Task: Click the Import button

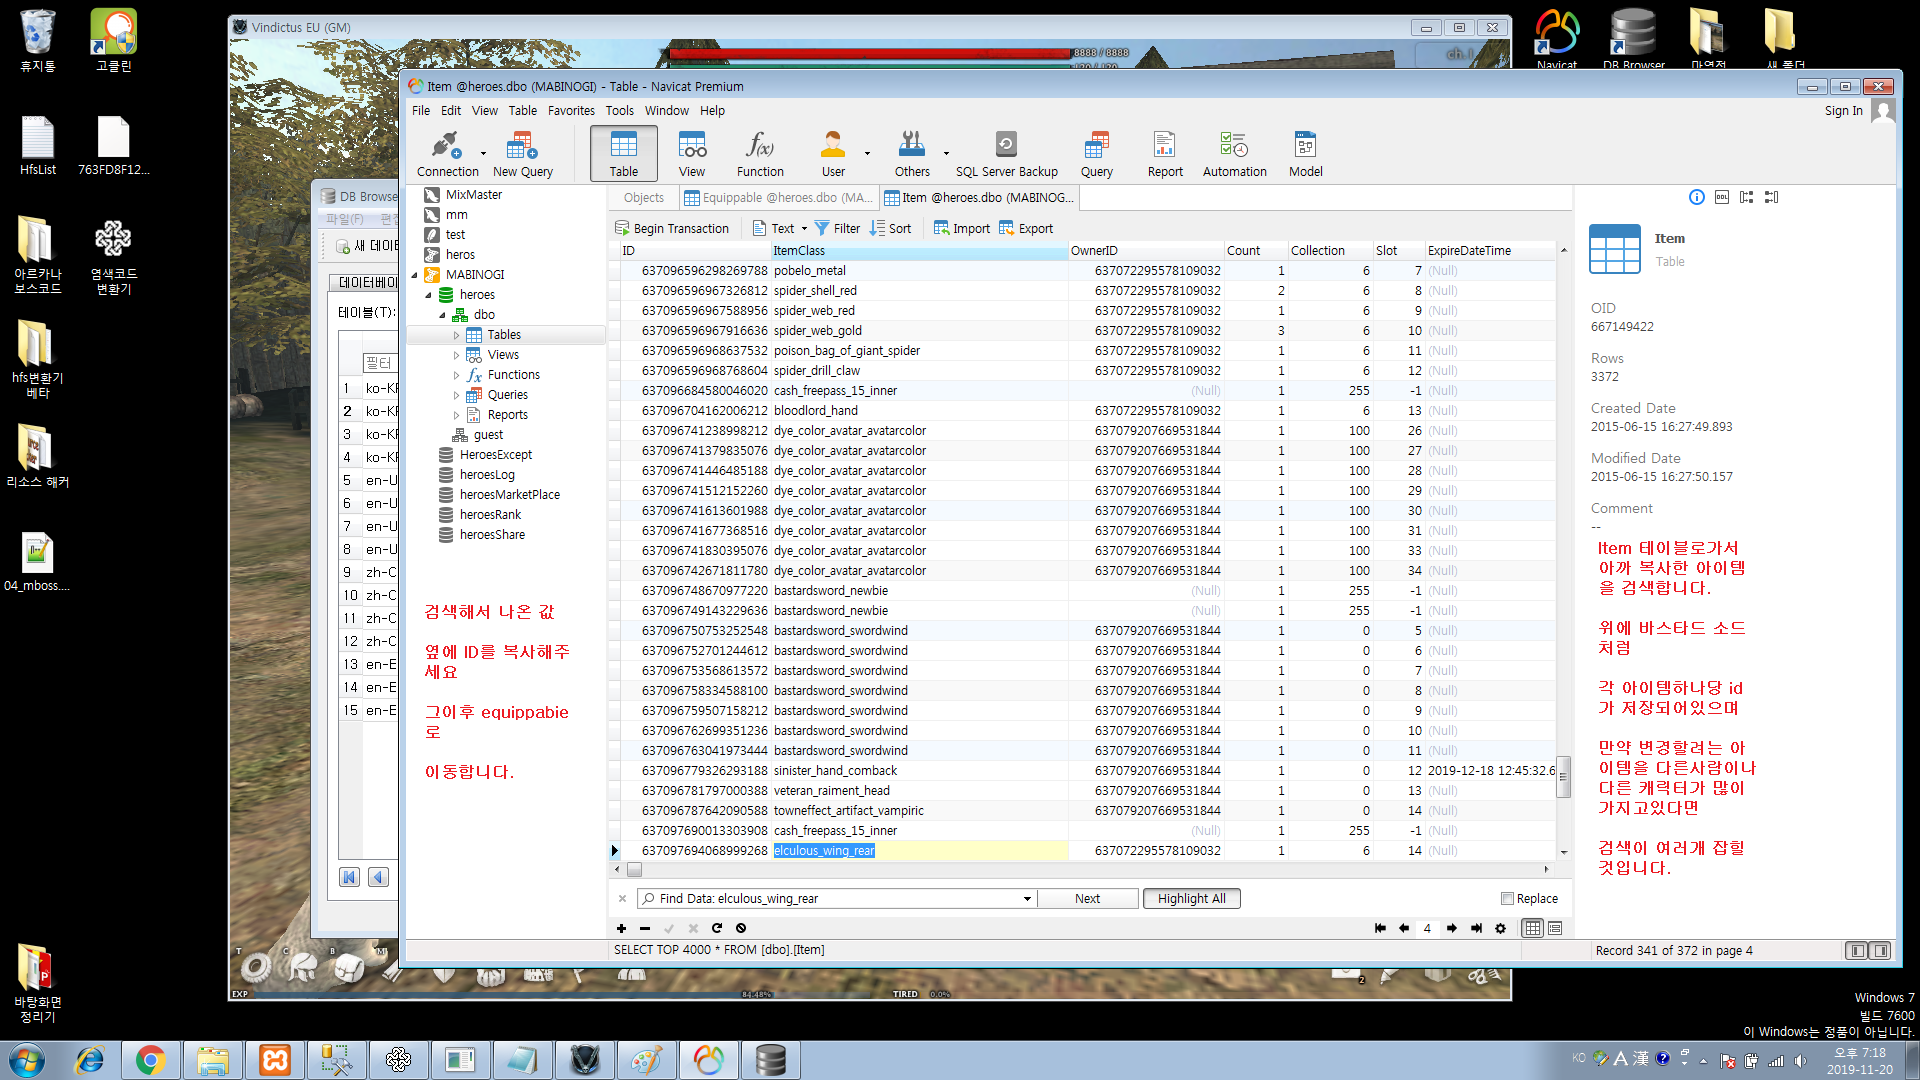Action: (961, 228)
